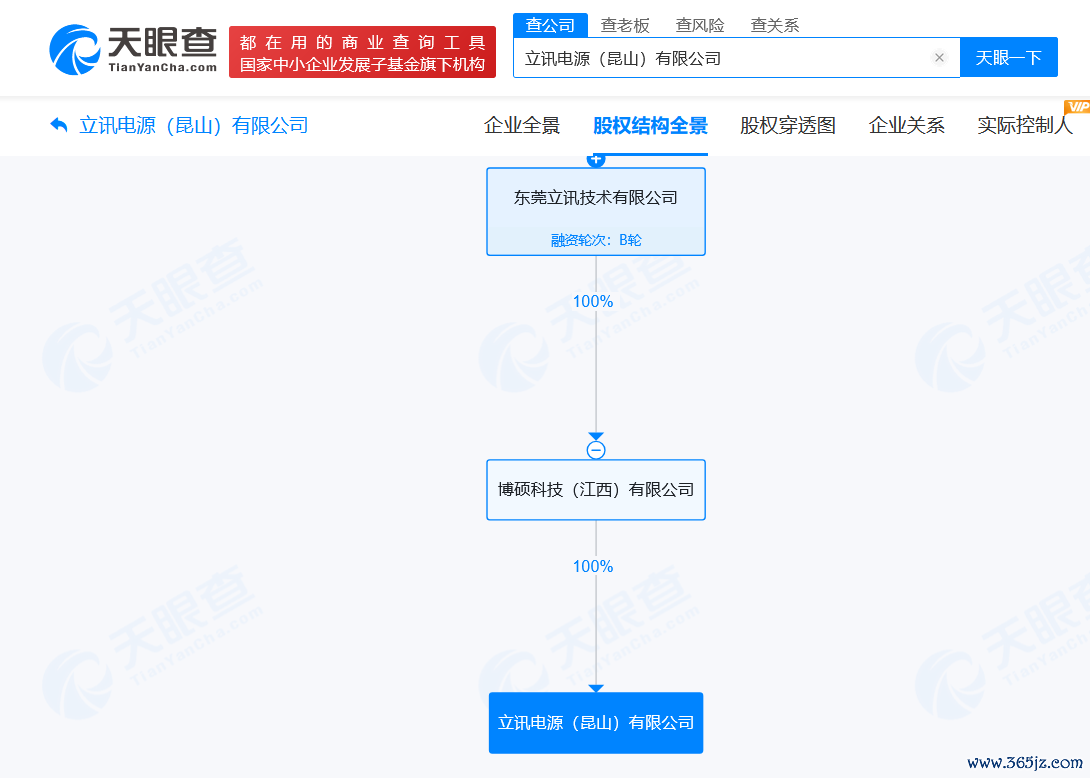Click the 天眼一下 search button
1090x778 pixels.
pos(1009,58)
